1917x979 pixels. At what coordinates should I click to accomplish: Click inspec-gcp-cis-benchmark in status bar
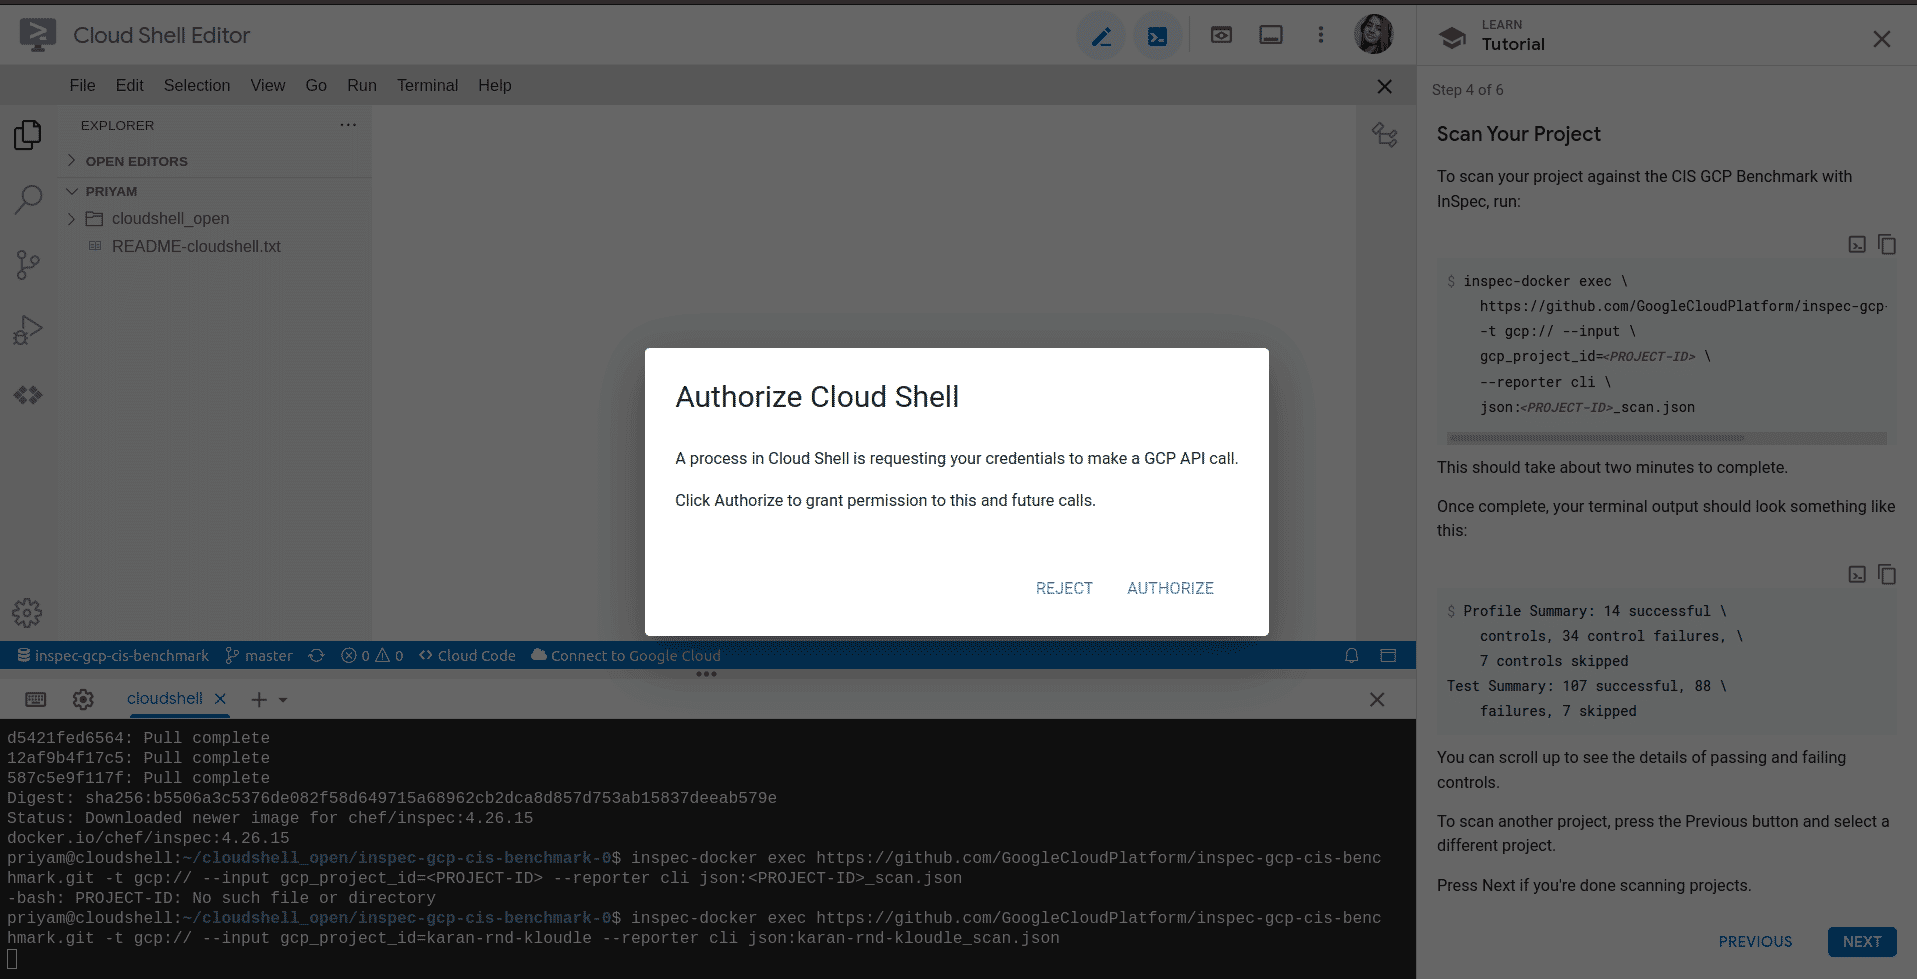point(113,655)
